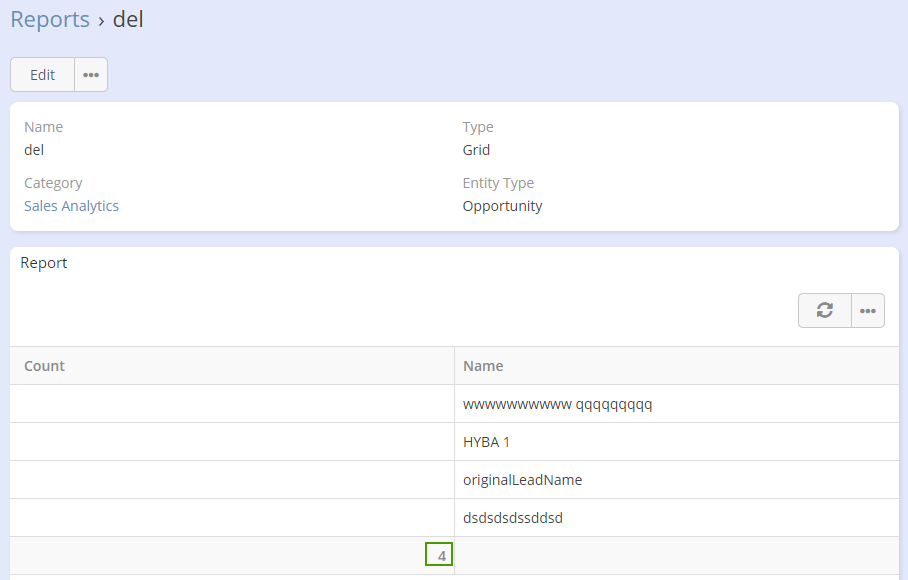
Task: Click the 'del' report title in breadcrumb
Action: (x=128, y=19)
